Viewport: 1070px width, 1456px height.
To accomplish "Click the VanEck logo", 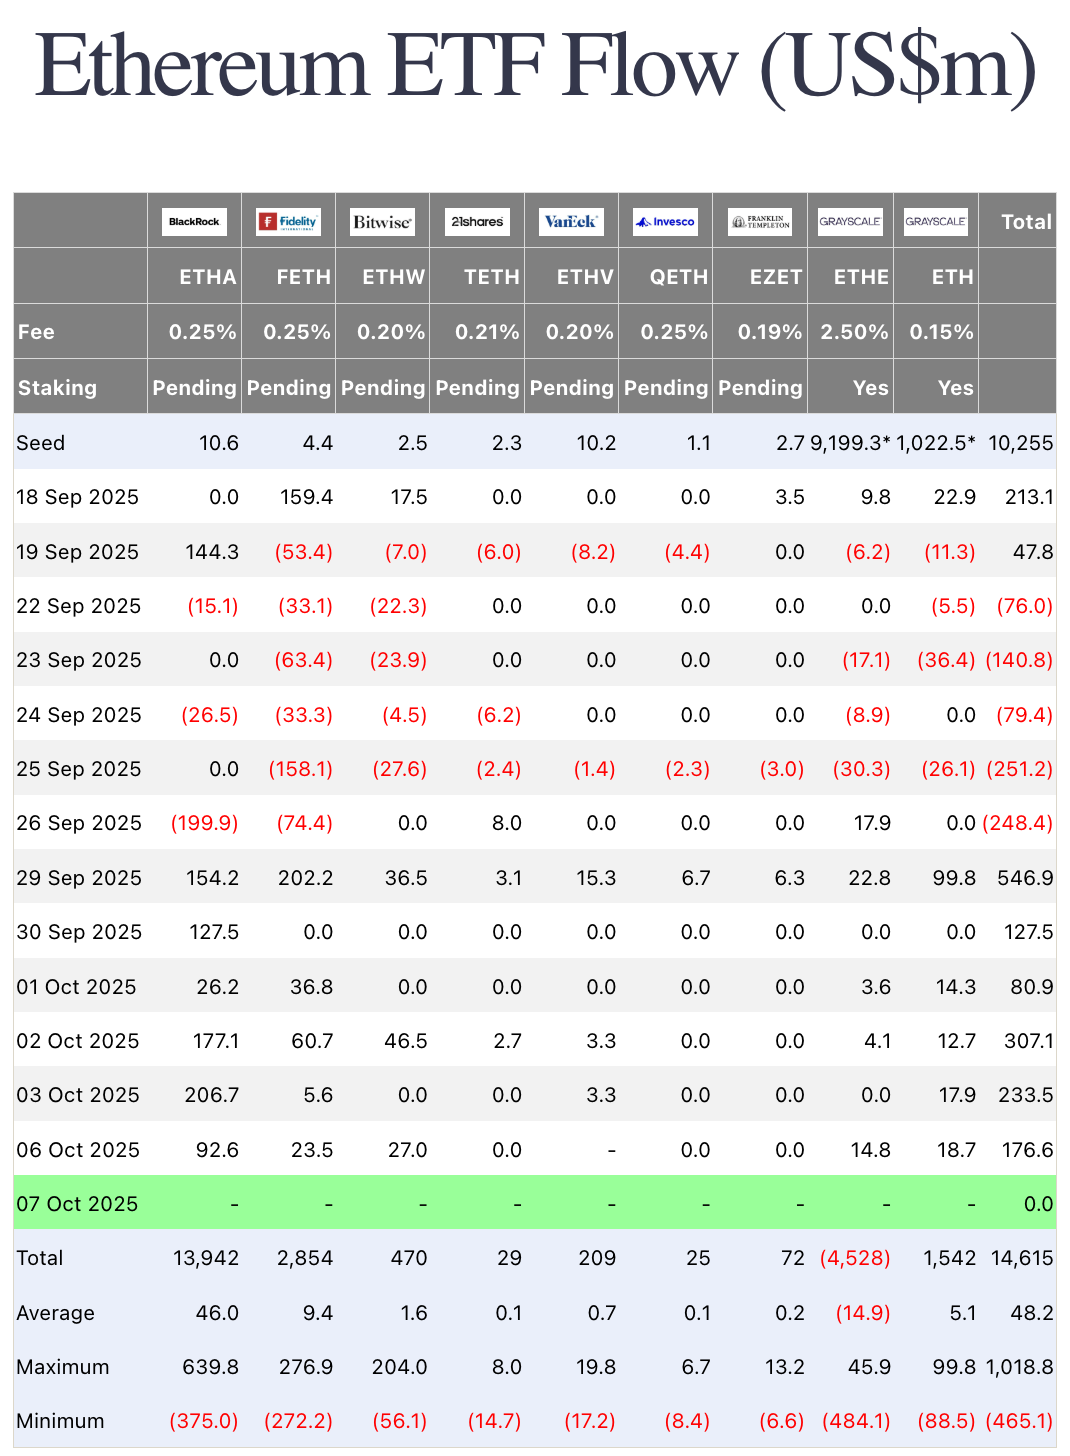I will [x=571, y=222].
